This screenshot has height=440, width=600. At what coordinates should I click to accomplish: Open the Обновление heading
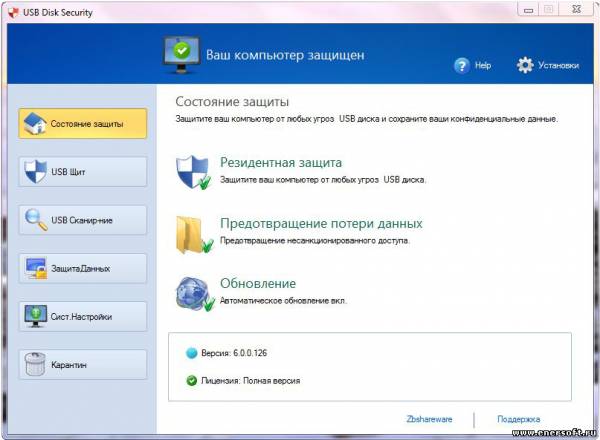[x=258, y=284]
